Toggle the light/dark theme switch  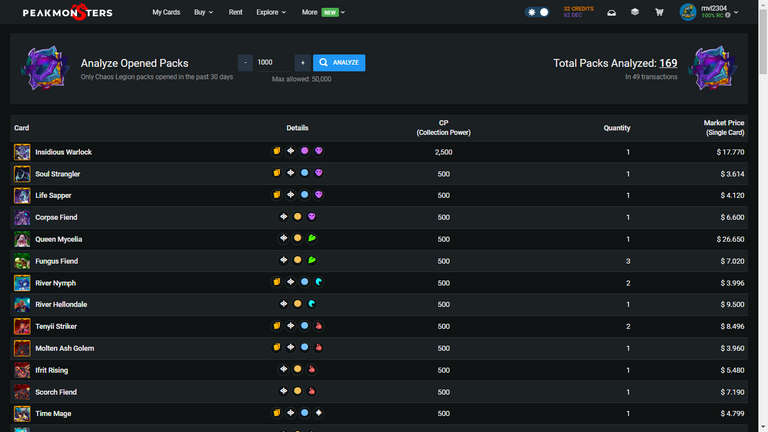pos(537,12)
